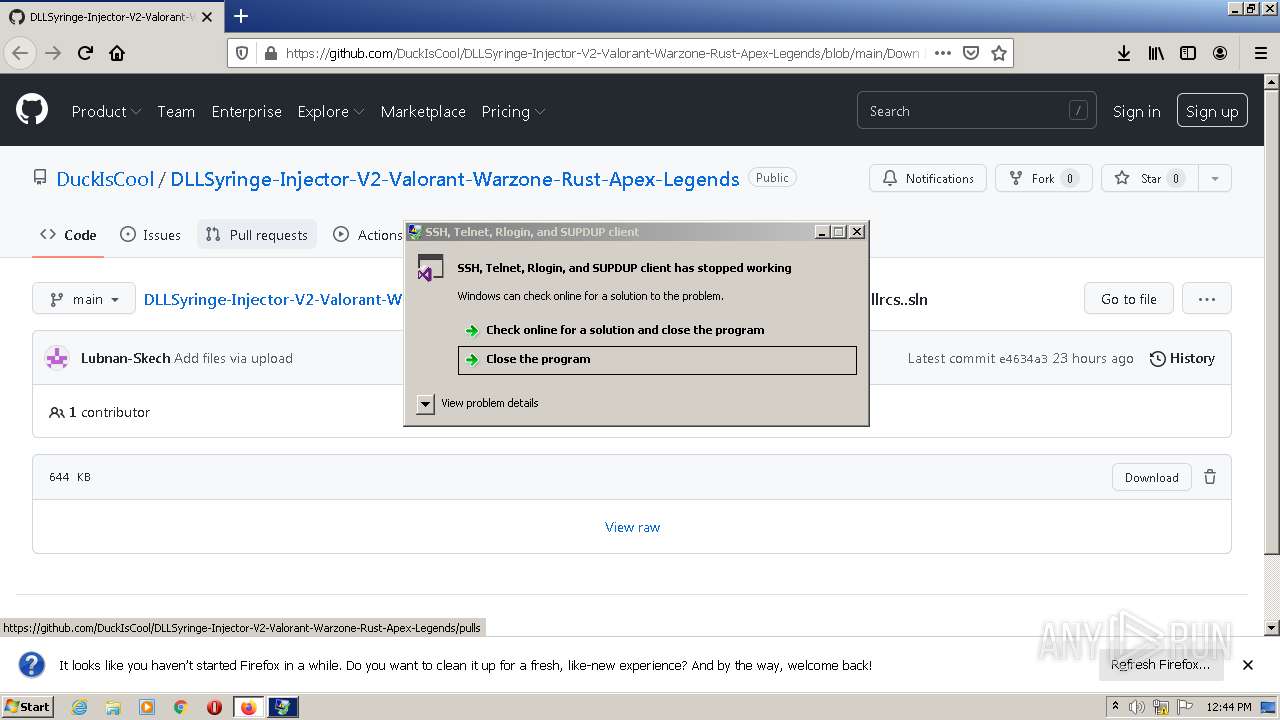Click the GitHub Octocat logo
This screenshot has height=720, width=1280.
coord(32,110)
